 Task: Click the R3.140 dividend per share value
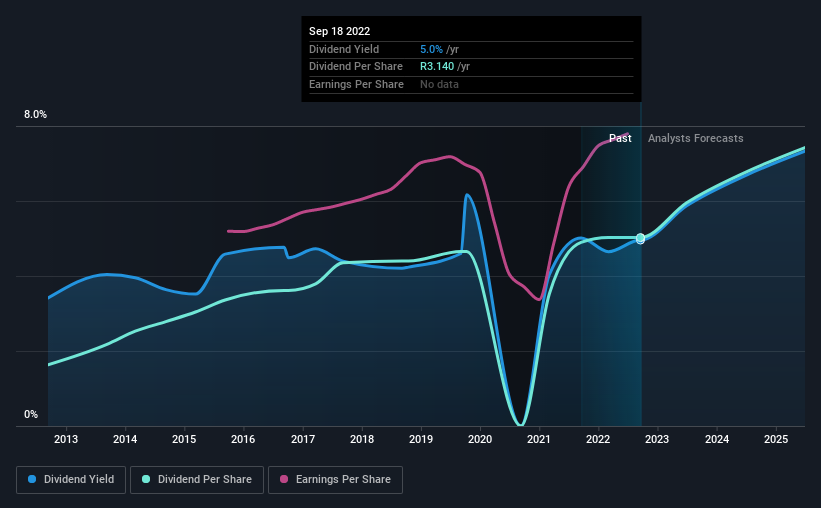pos(437,67)
